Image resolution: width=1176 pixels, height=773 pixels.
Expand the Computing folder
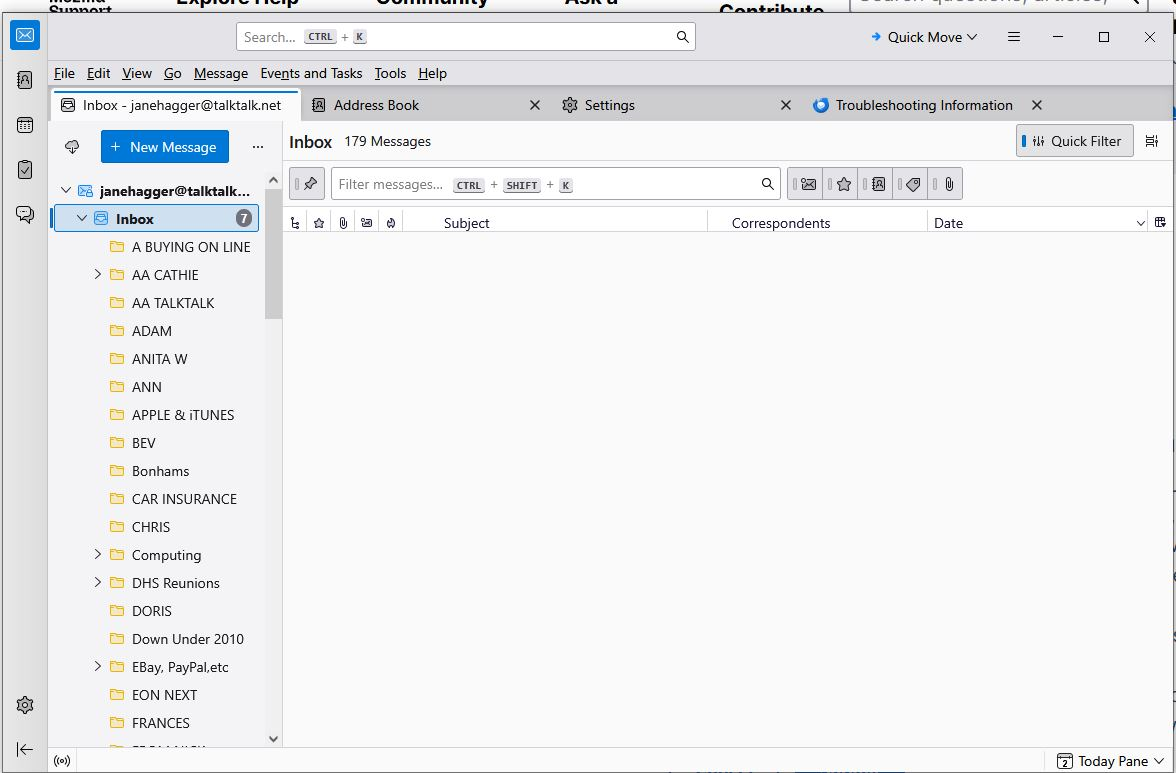[x=98, y=554]
